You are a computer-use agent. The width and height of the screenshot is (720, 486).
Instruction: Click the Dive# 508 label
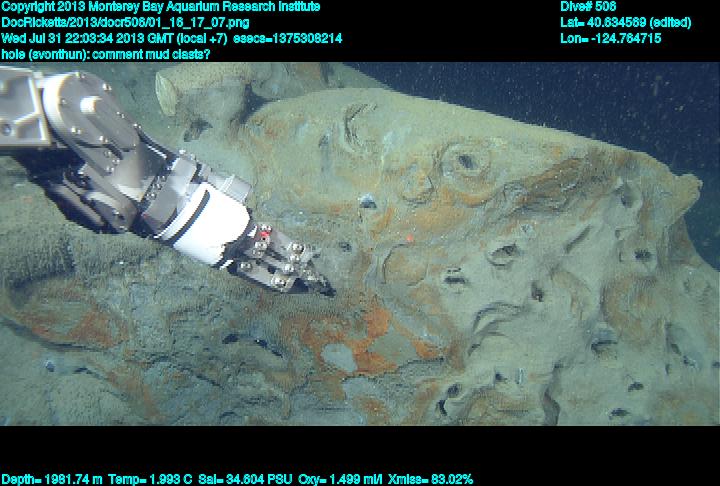click(x=588, y=7)
